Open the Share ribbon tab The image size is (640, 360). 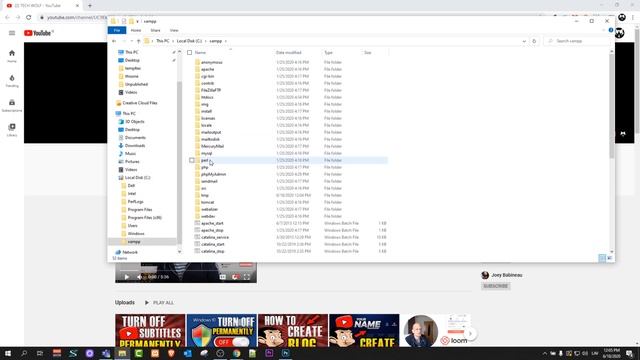click(x=156, y=31)
